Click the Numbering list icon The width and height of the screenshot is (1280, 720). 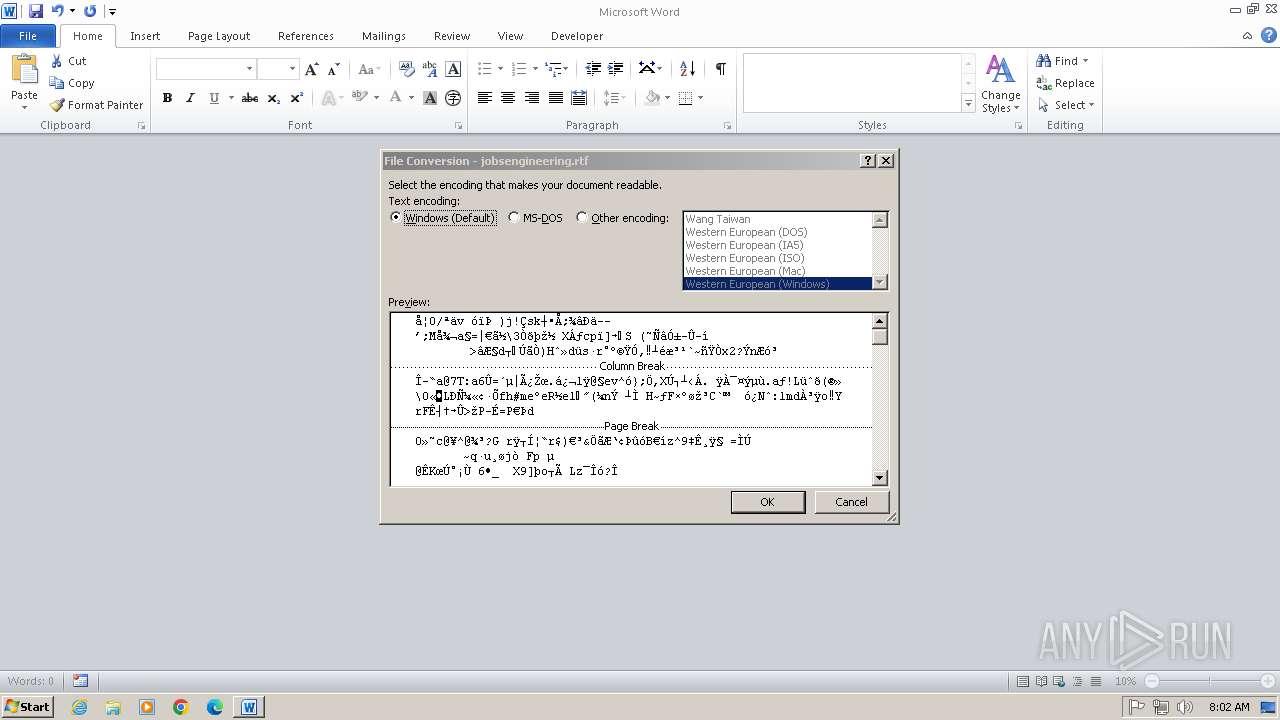tap(519, 69)
